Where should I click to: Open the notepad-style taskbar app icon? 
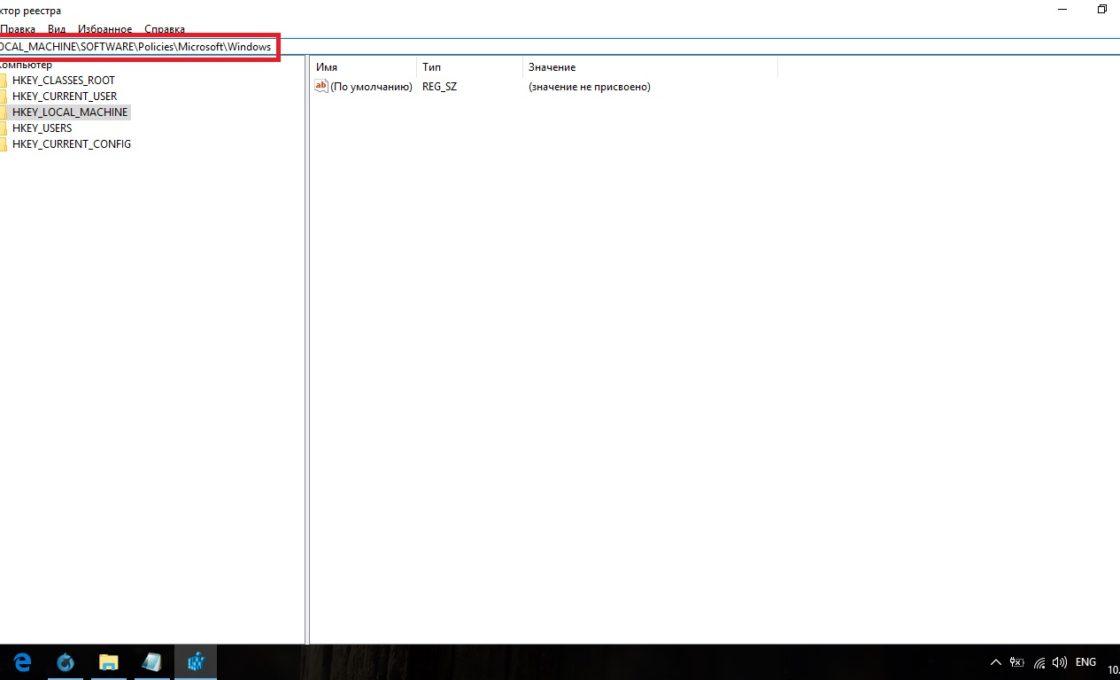pyautogui.click(x=151, y=662)
